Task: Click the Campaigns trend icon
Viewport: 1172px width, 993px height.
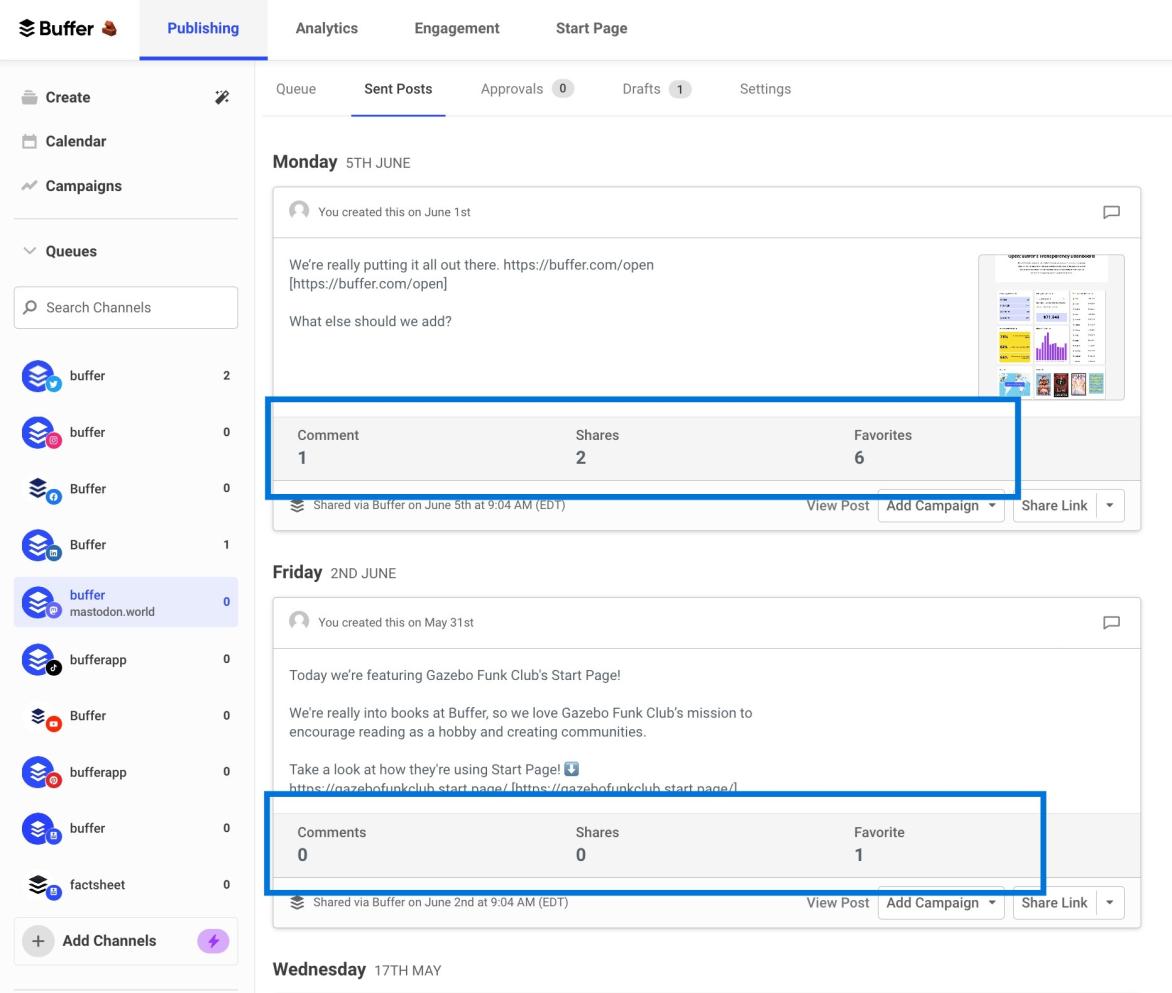Action: click(x=29, y=185)
